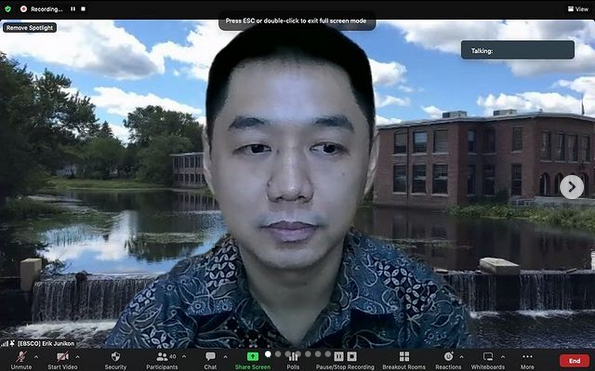Start Video from the camera icon
The width and height of the screenshot is (595, 371).
coord(63,360)
